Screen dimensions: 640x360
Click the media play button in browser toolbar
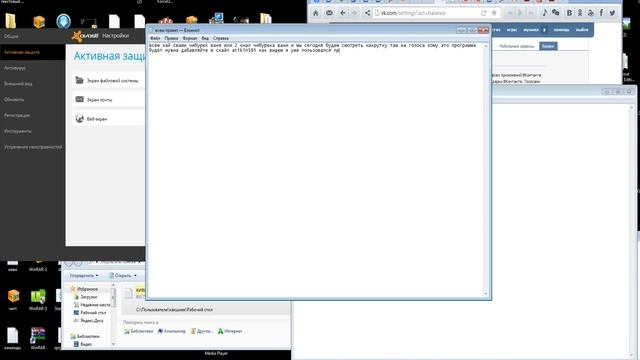click(x=520, y=13)
